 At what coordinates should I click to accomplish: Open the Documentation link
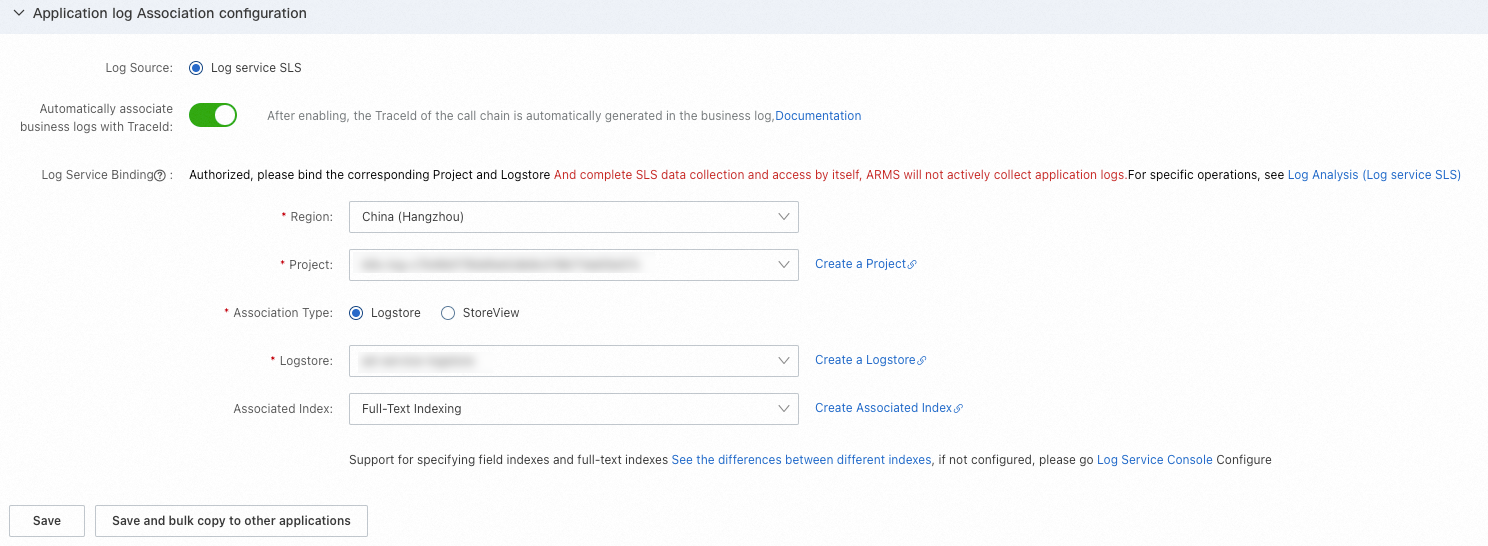[818, 116]
